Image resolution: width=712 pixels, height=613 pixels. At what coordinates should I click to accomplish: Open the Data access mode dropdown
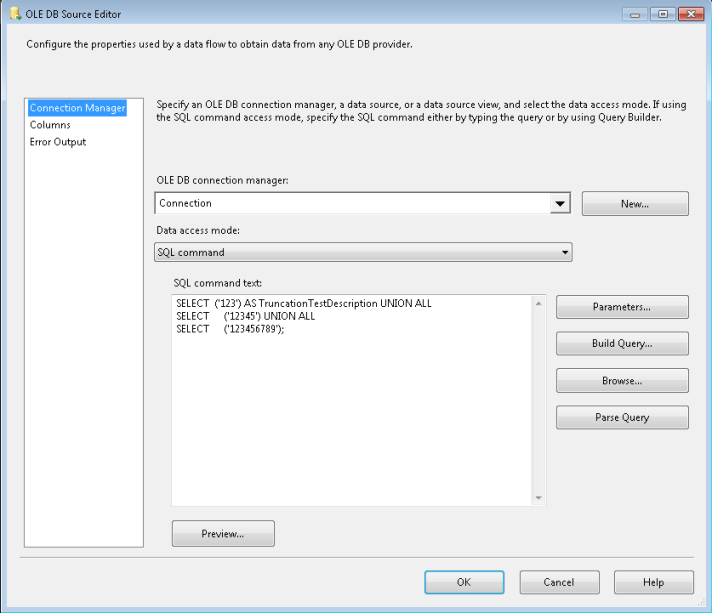[x=363, y=252]
